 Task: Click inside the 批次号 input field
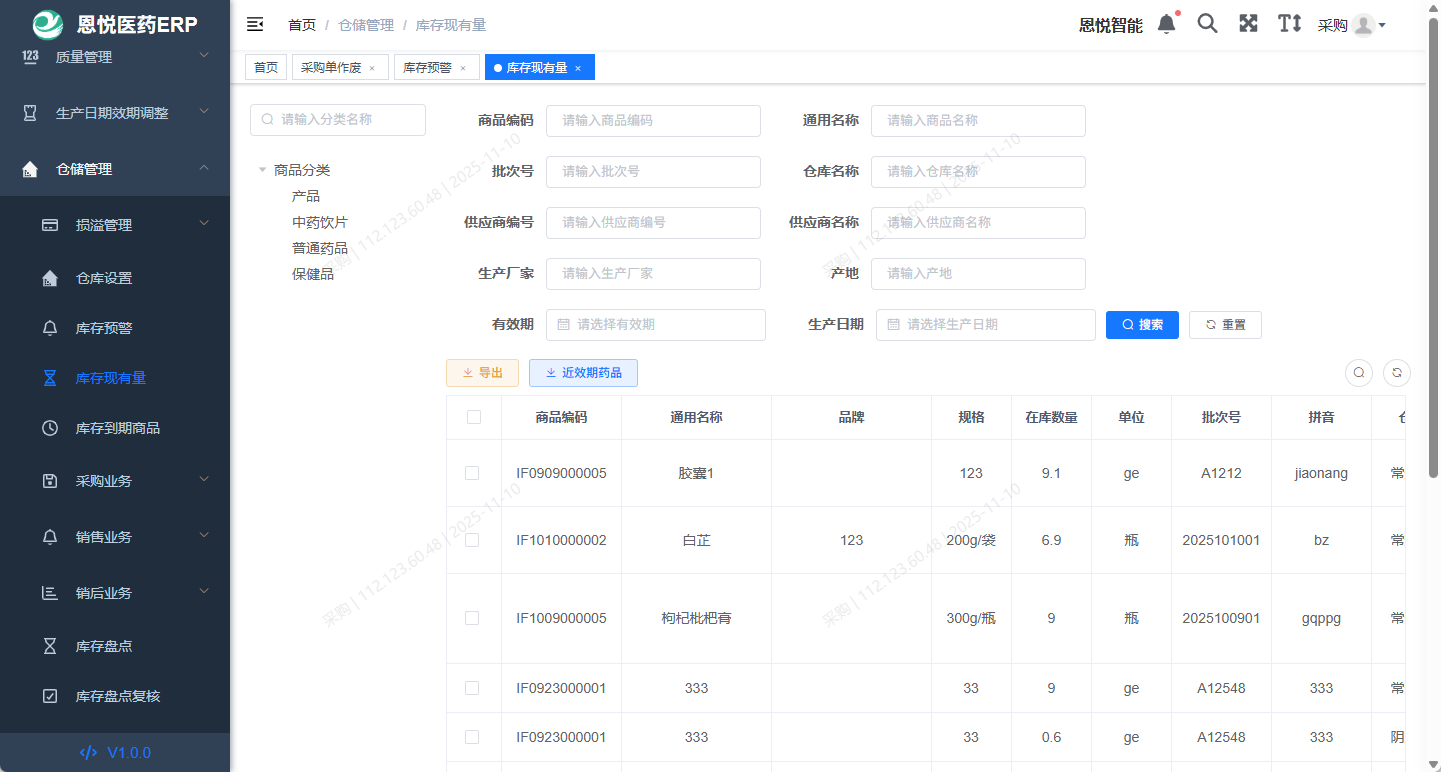pyautogui.click(x=653, y=171)
